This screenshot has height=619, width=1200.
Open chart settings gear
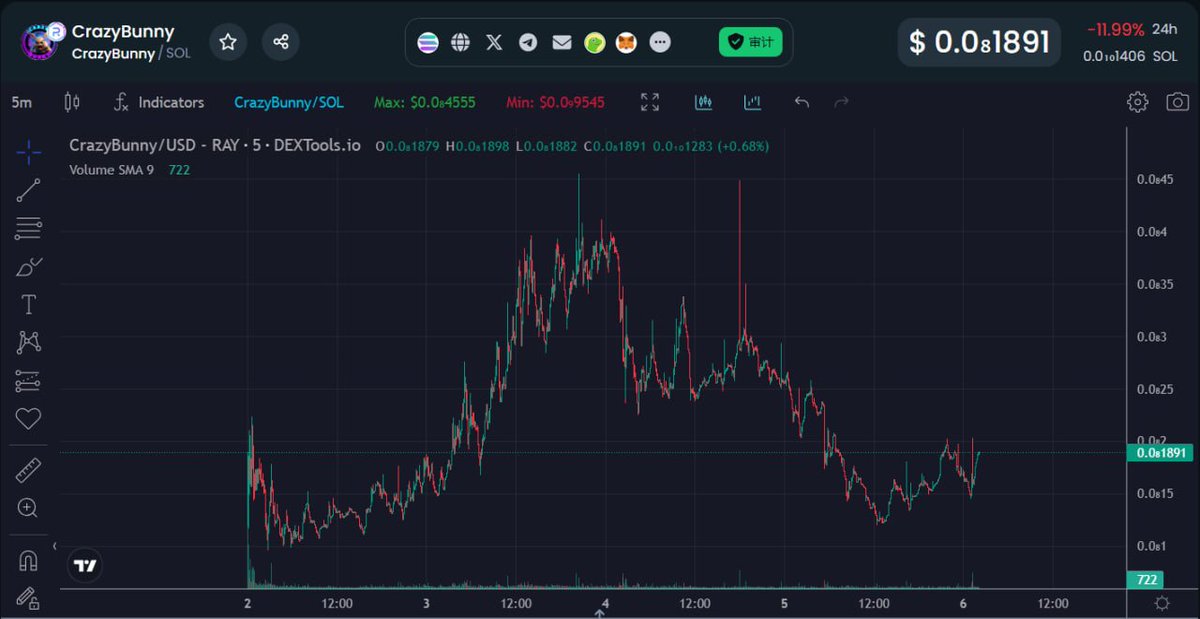(x=1137, y=102)
